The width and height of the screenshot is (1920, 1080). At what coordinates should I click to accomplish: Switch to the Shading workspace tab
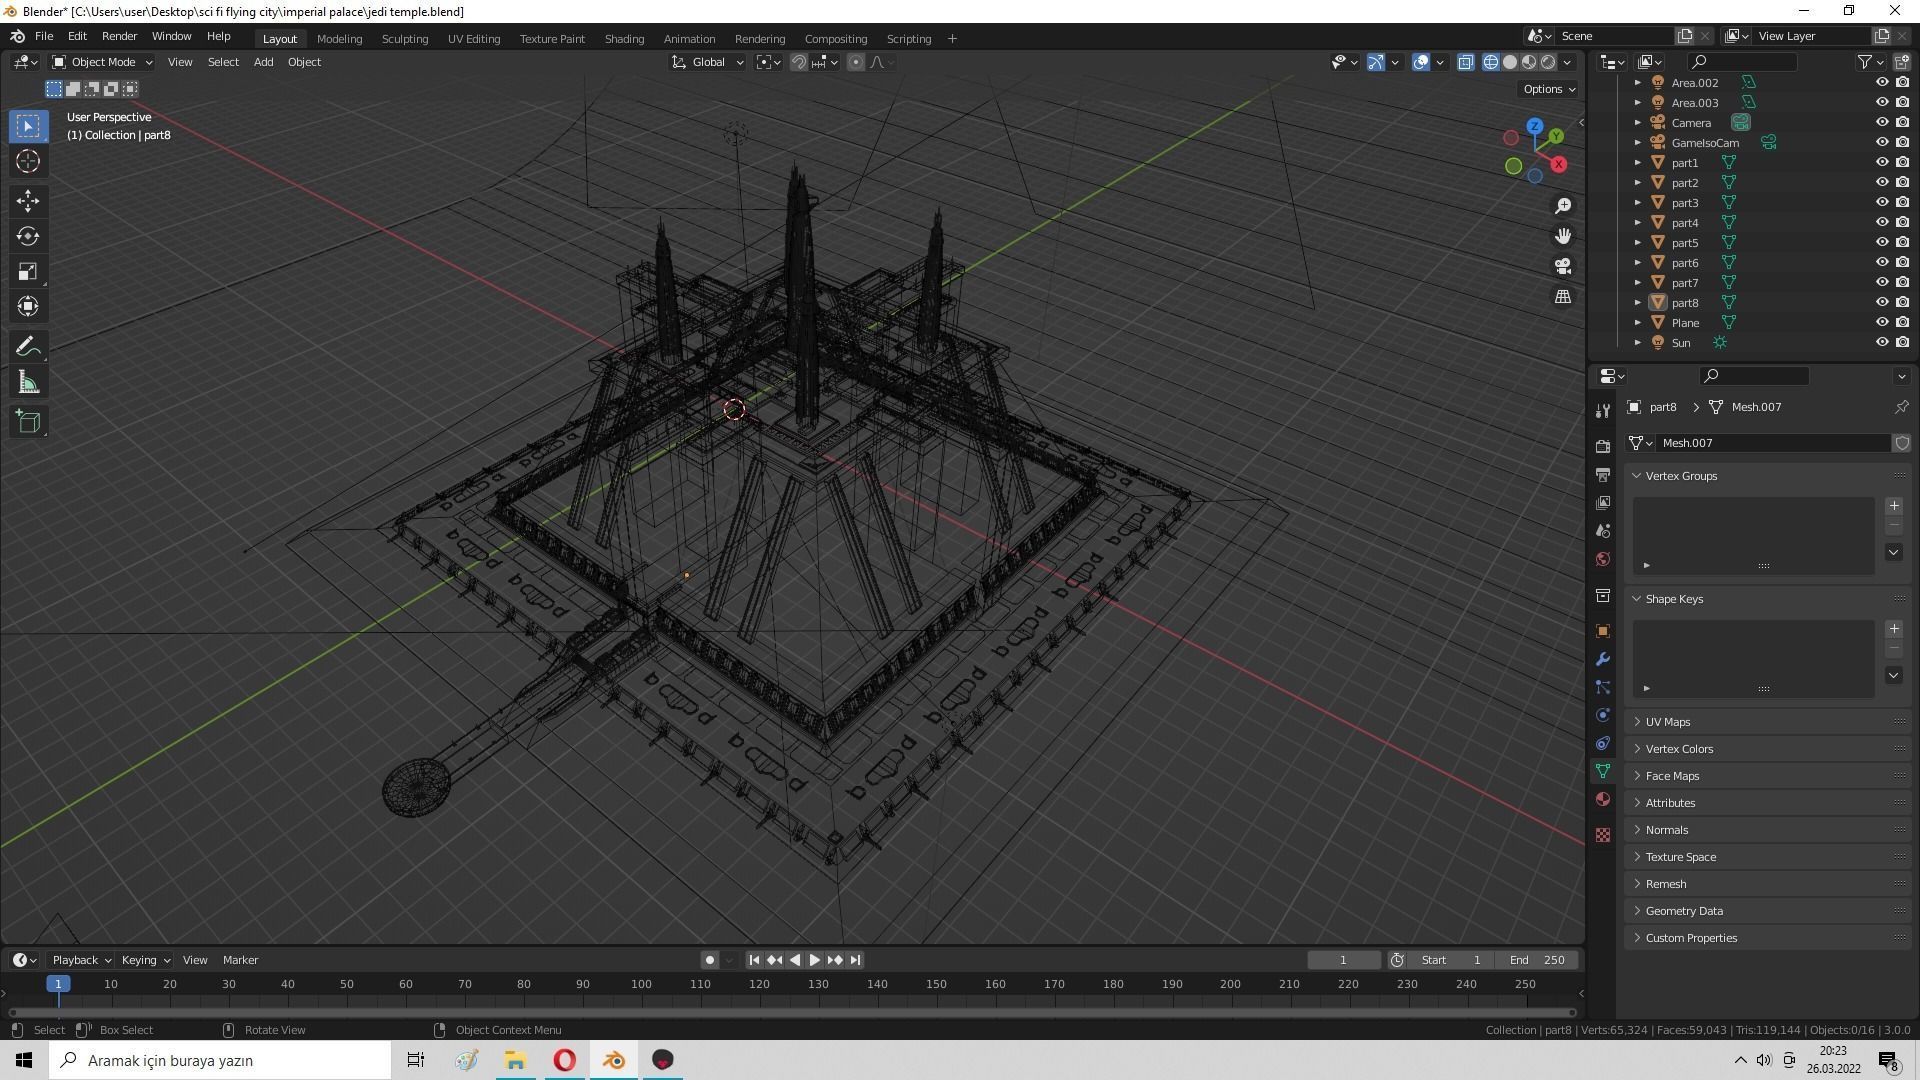click(x=624, y=39)
